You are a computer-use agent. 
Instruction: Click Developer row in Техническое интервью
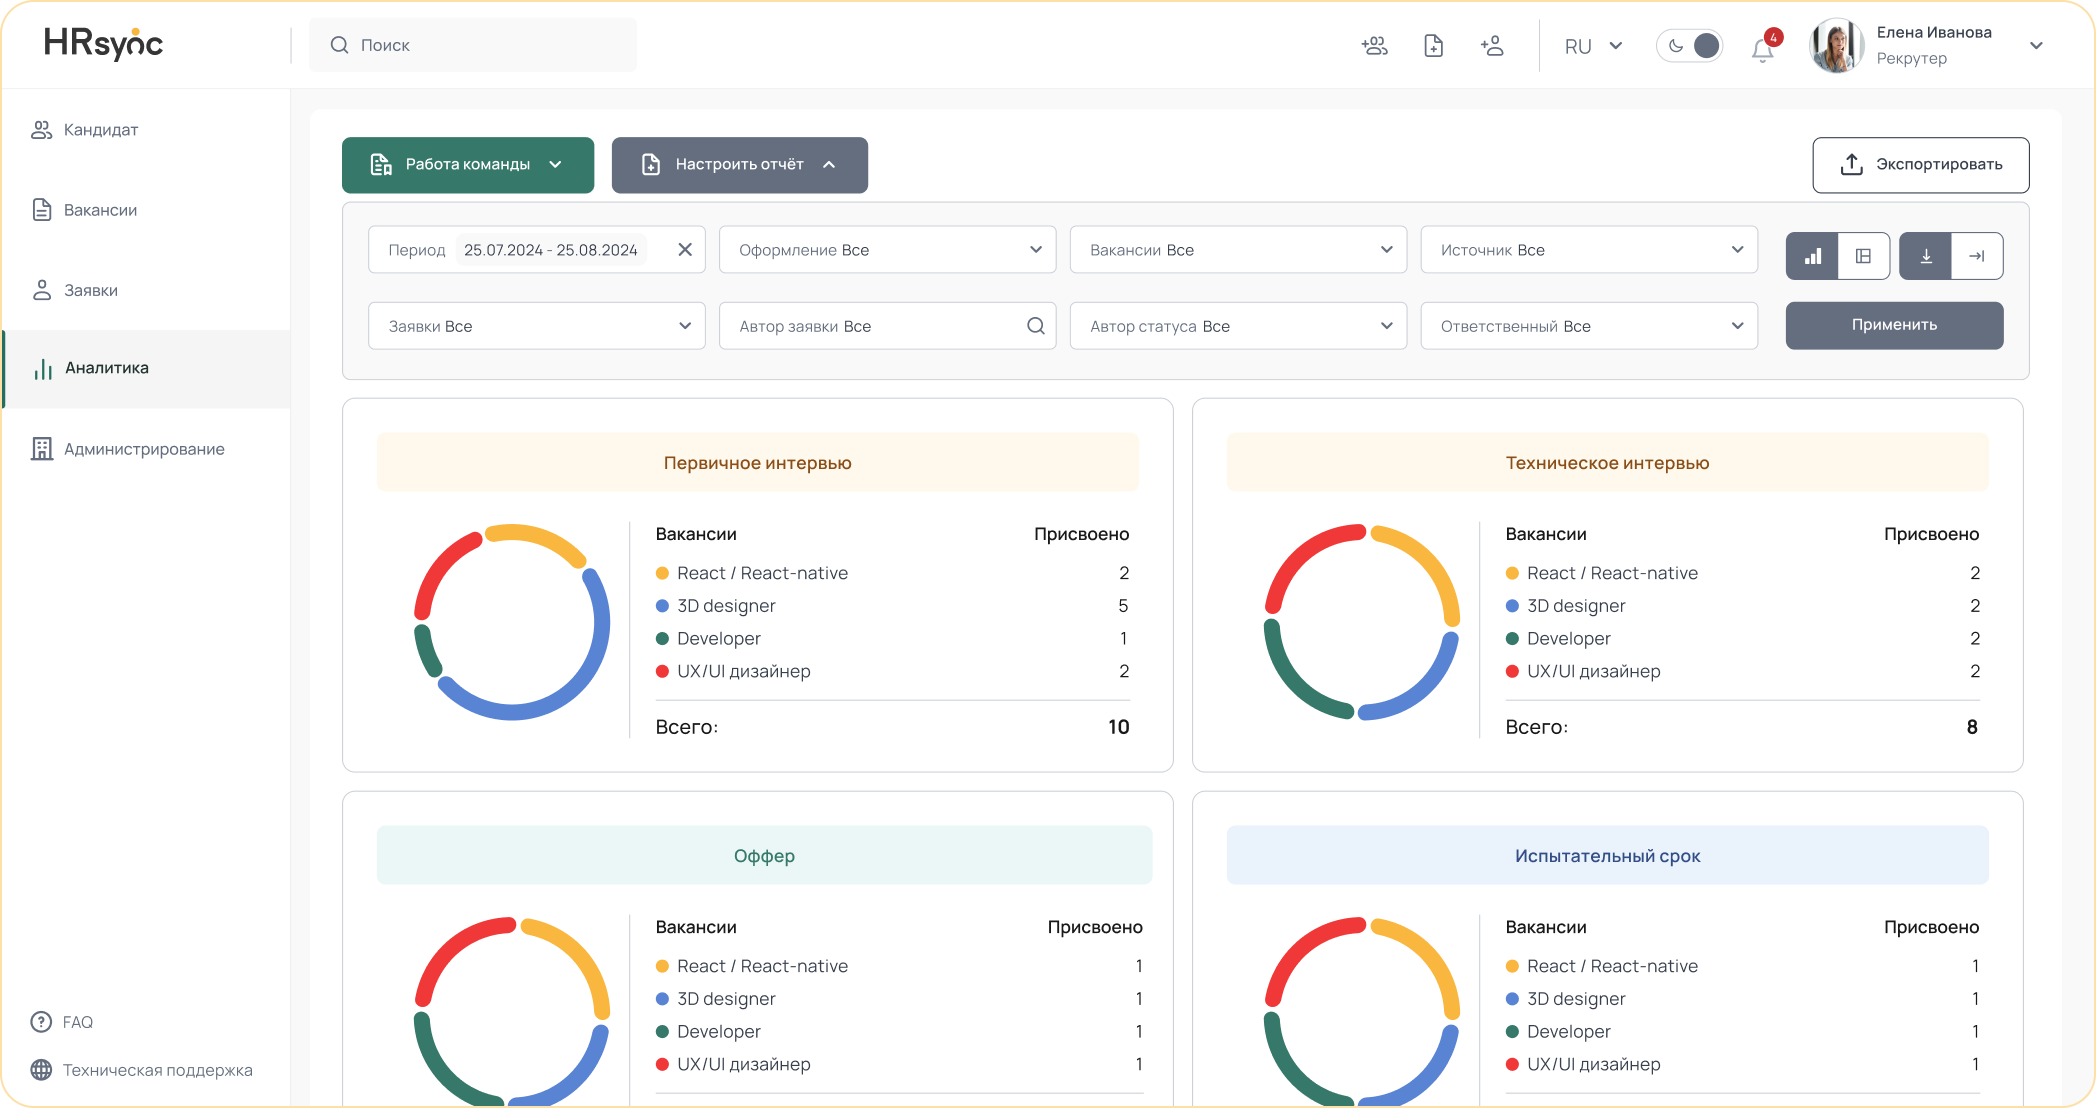tap(1742, 638)
